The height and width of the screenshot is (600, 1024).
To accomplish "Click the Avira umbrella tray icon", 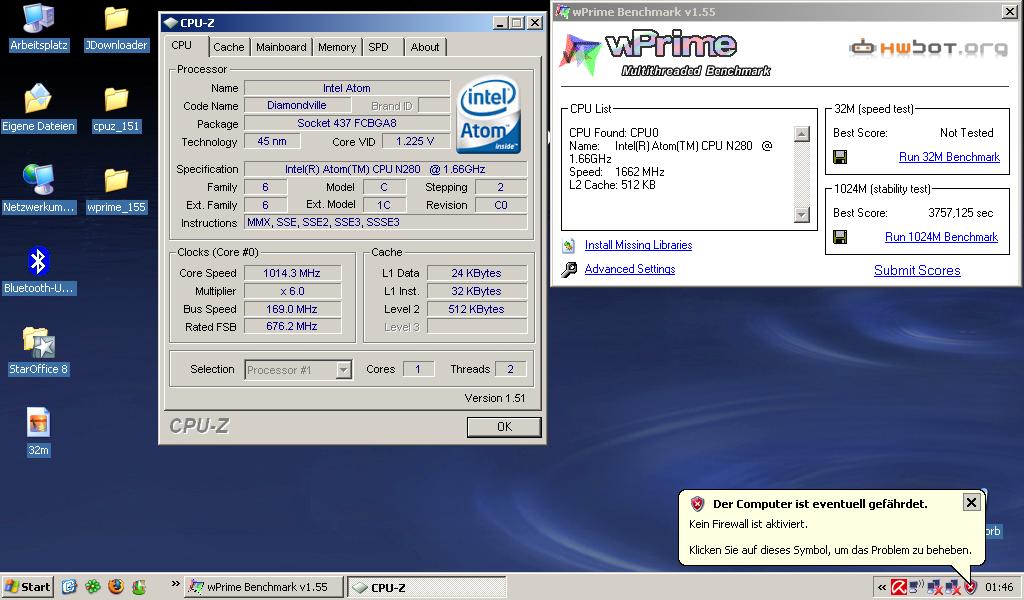I will pos(899,587).
